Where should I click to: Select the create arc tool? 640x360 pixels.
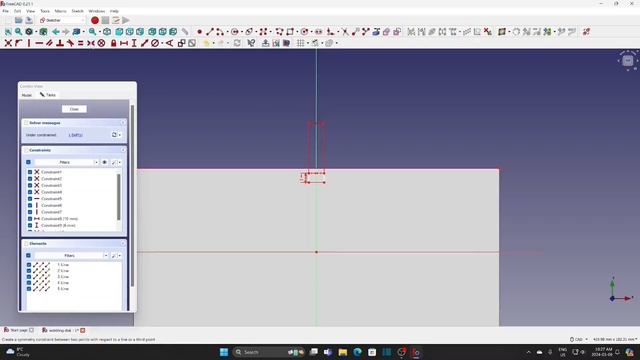coord(220,31)
